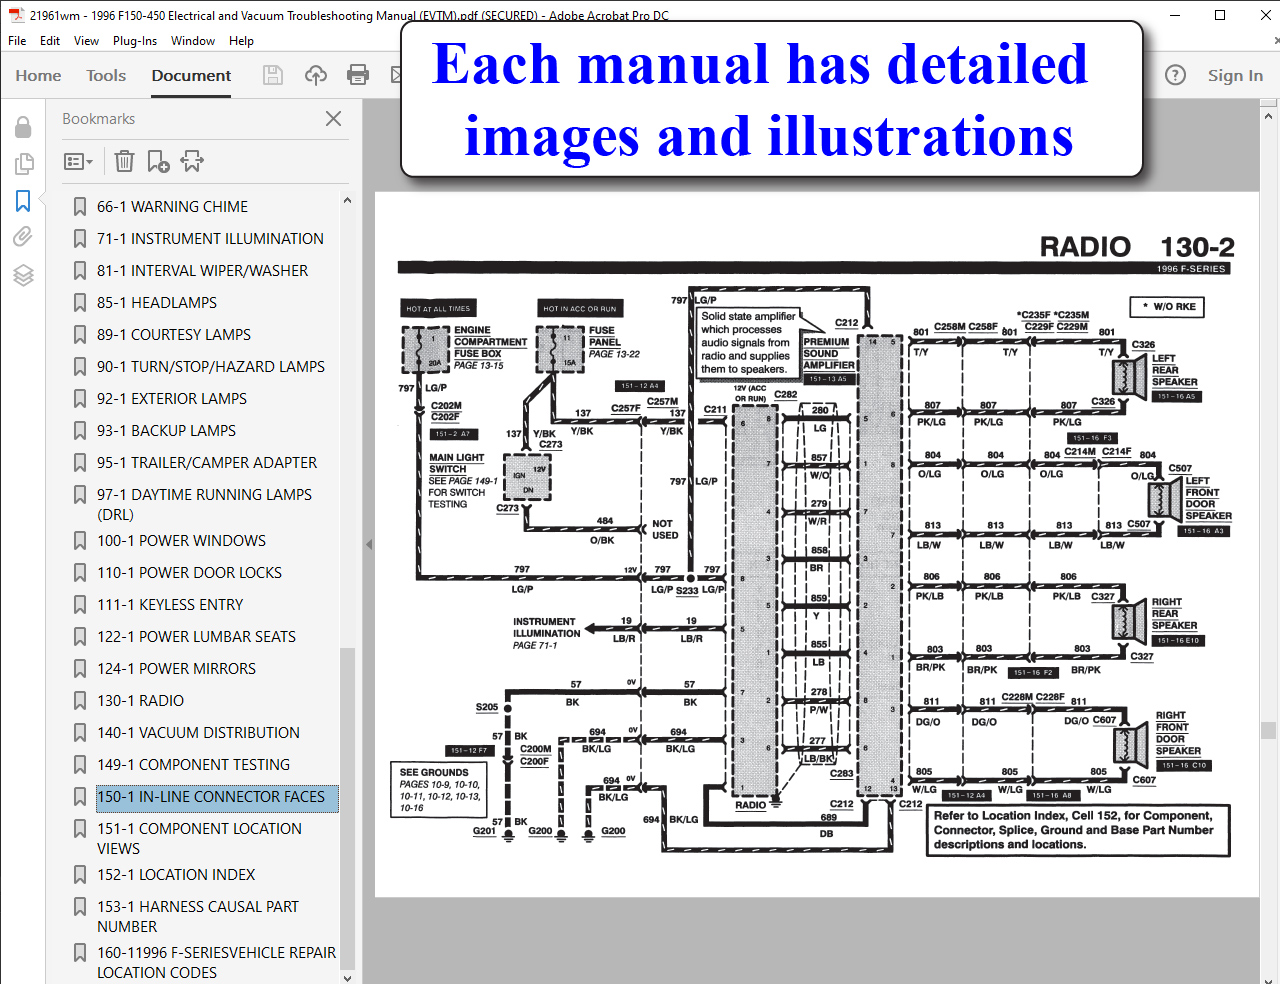Click the upload to cloud icon
The image size is (1280, 984).
coord(316,75)
